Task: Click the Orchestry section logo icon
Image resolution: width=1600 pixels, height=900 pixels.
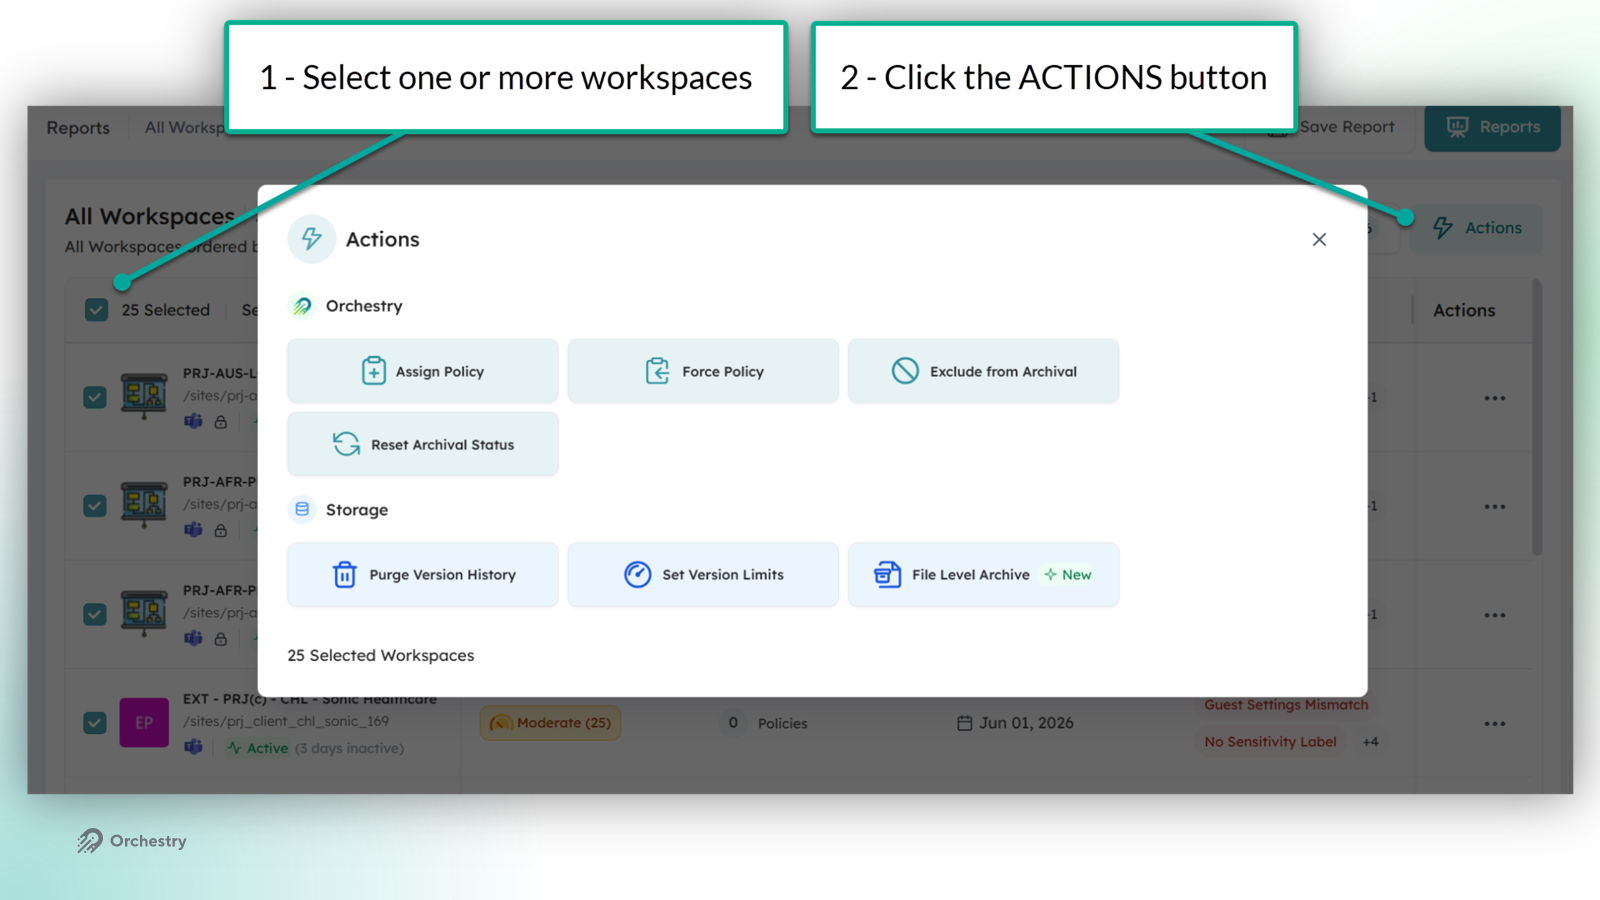Action: (302, 306)
